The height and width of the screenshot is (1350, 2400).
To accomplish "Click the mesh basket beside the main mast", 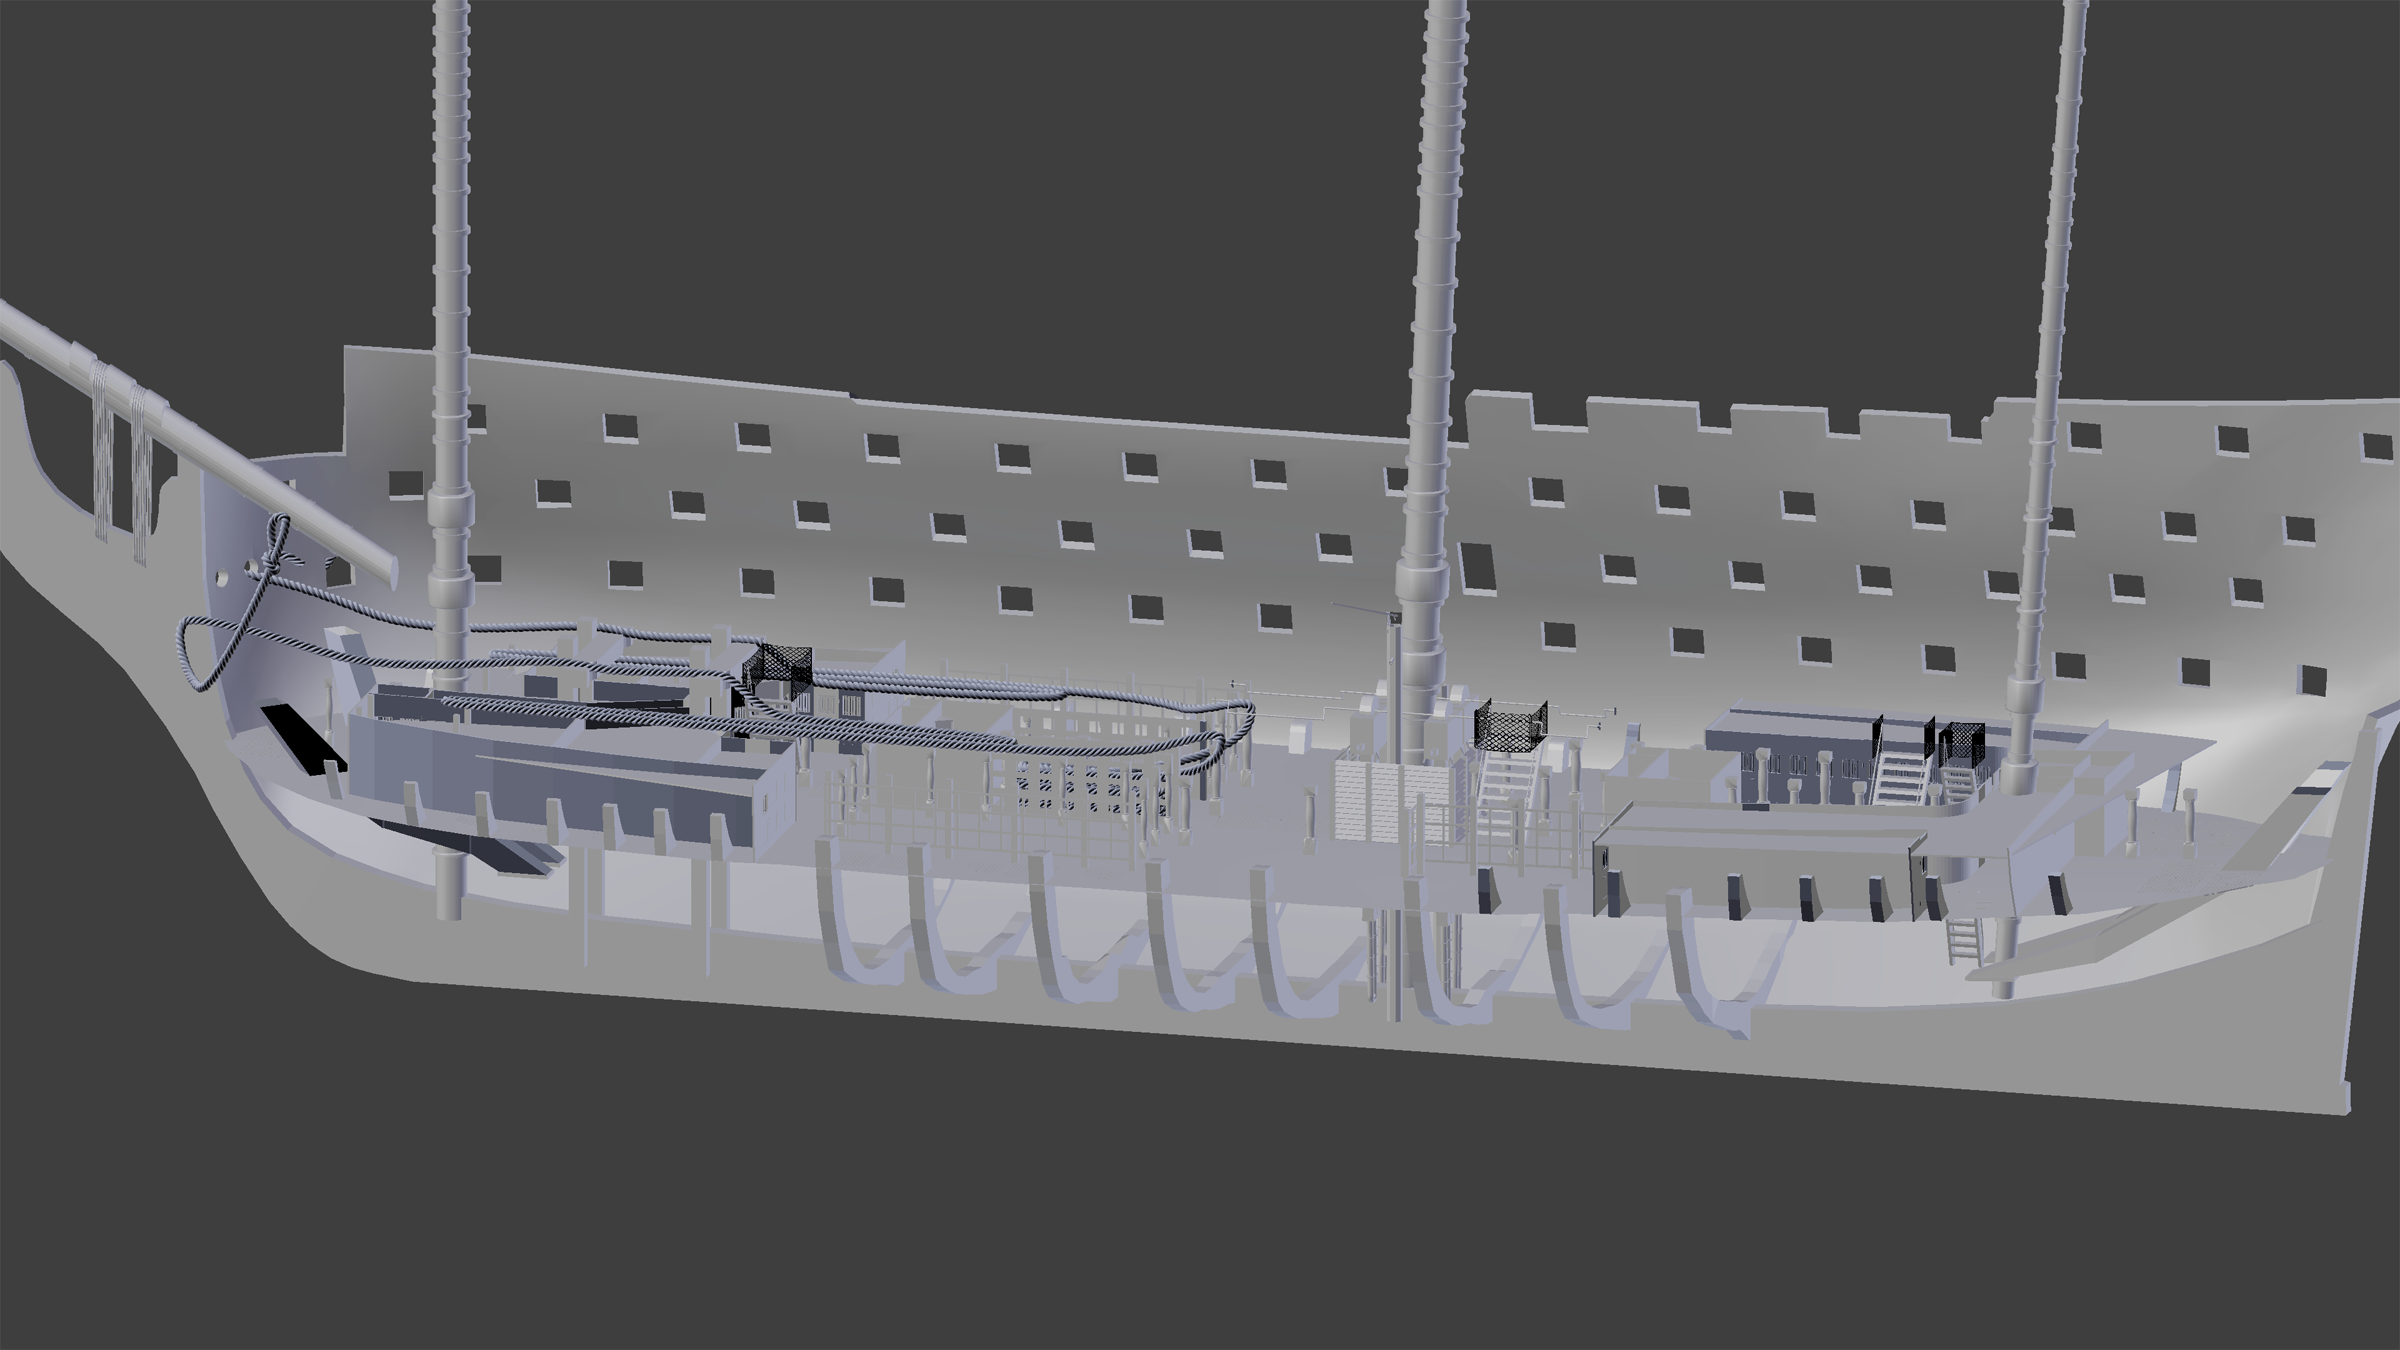I will coord(1510,726).
